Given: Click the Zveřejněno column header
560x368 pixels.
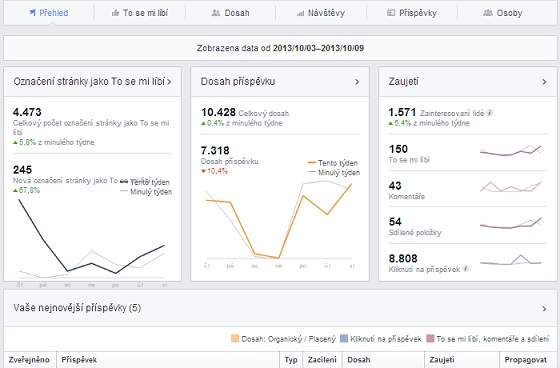Looking at the screenshot, I should pyautogui.click(x=29, y=360).
